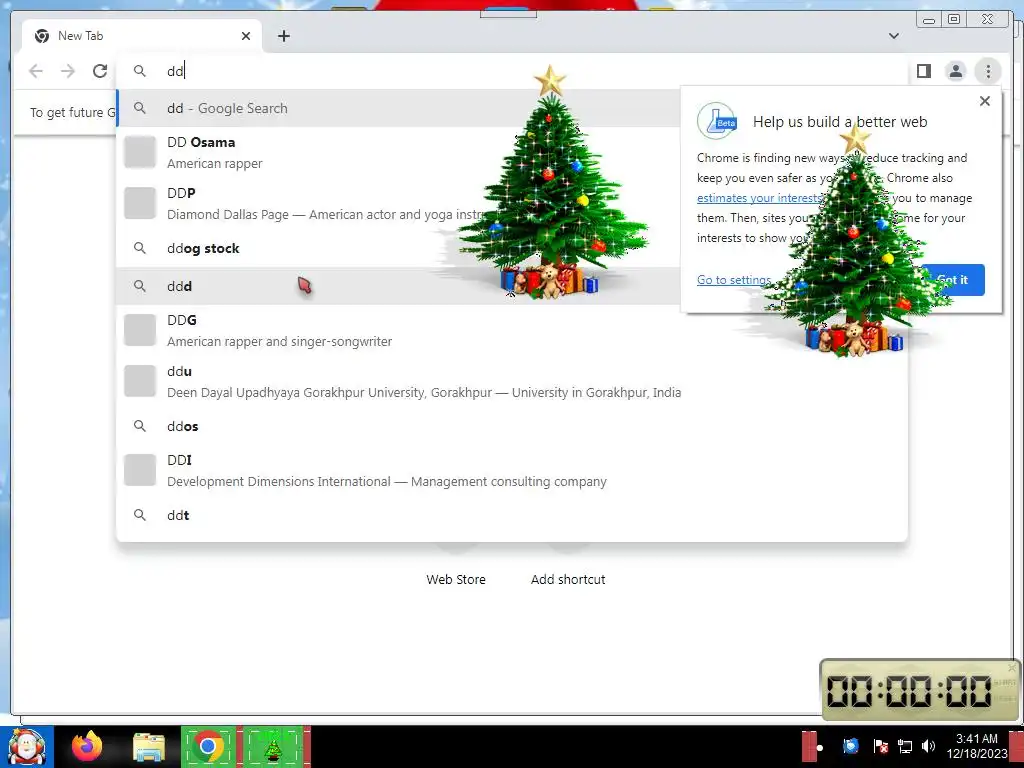The height and width of the screenshot is (768, 1024).
Task: Go forward using the forward arrow
Action: pyautogui.click(x=68, y=71)
